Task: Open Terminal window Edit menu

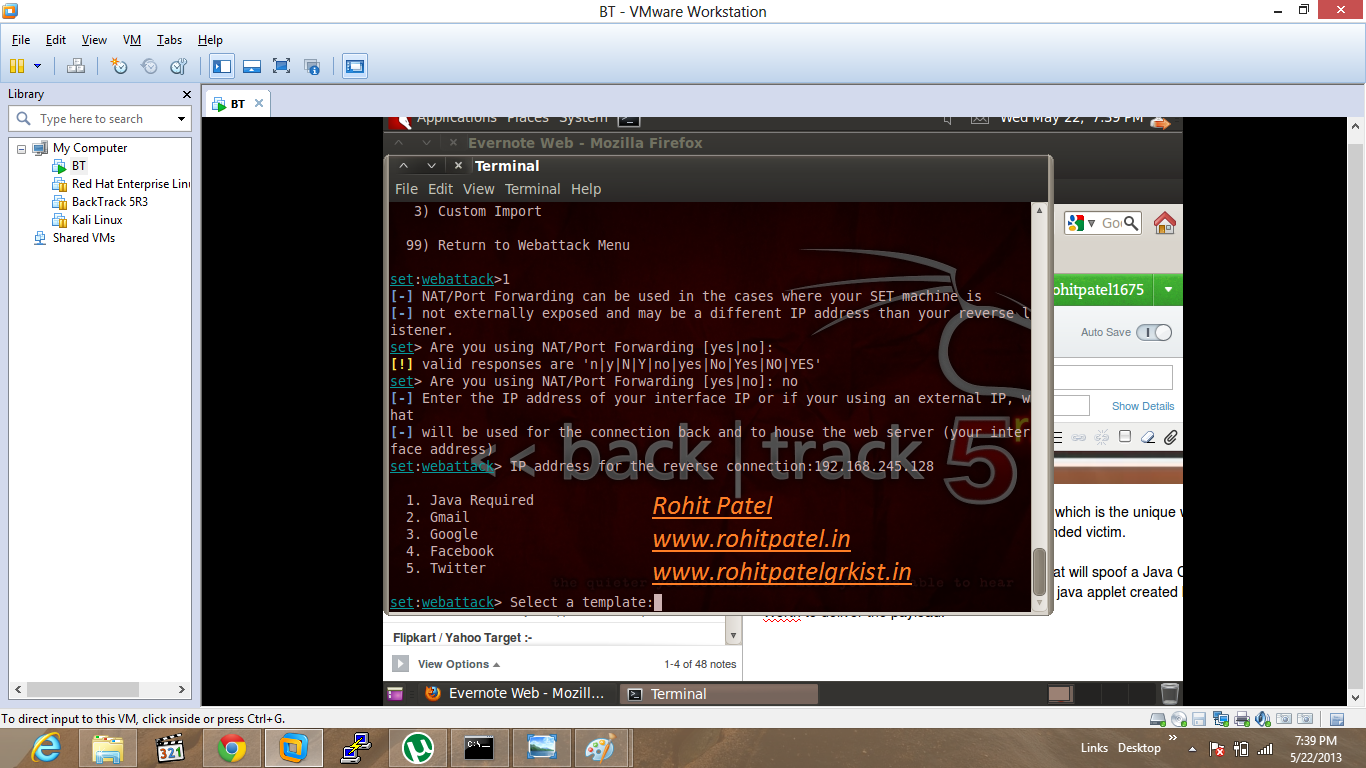Action: coord(440,189)
